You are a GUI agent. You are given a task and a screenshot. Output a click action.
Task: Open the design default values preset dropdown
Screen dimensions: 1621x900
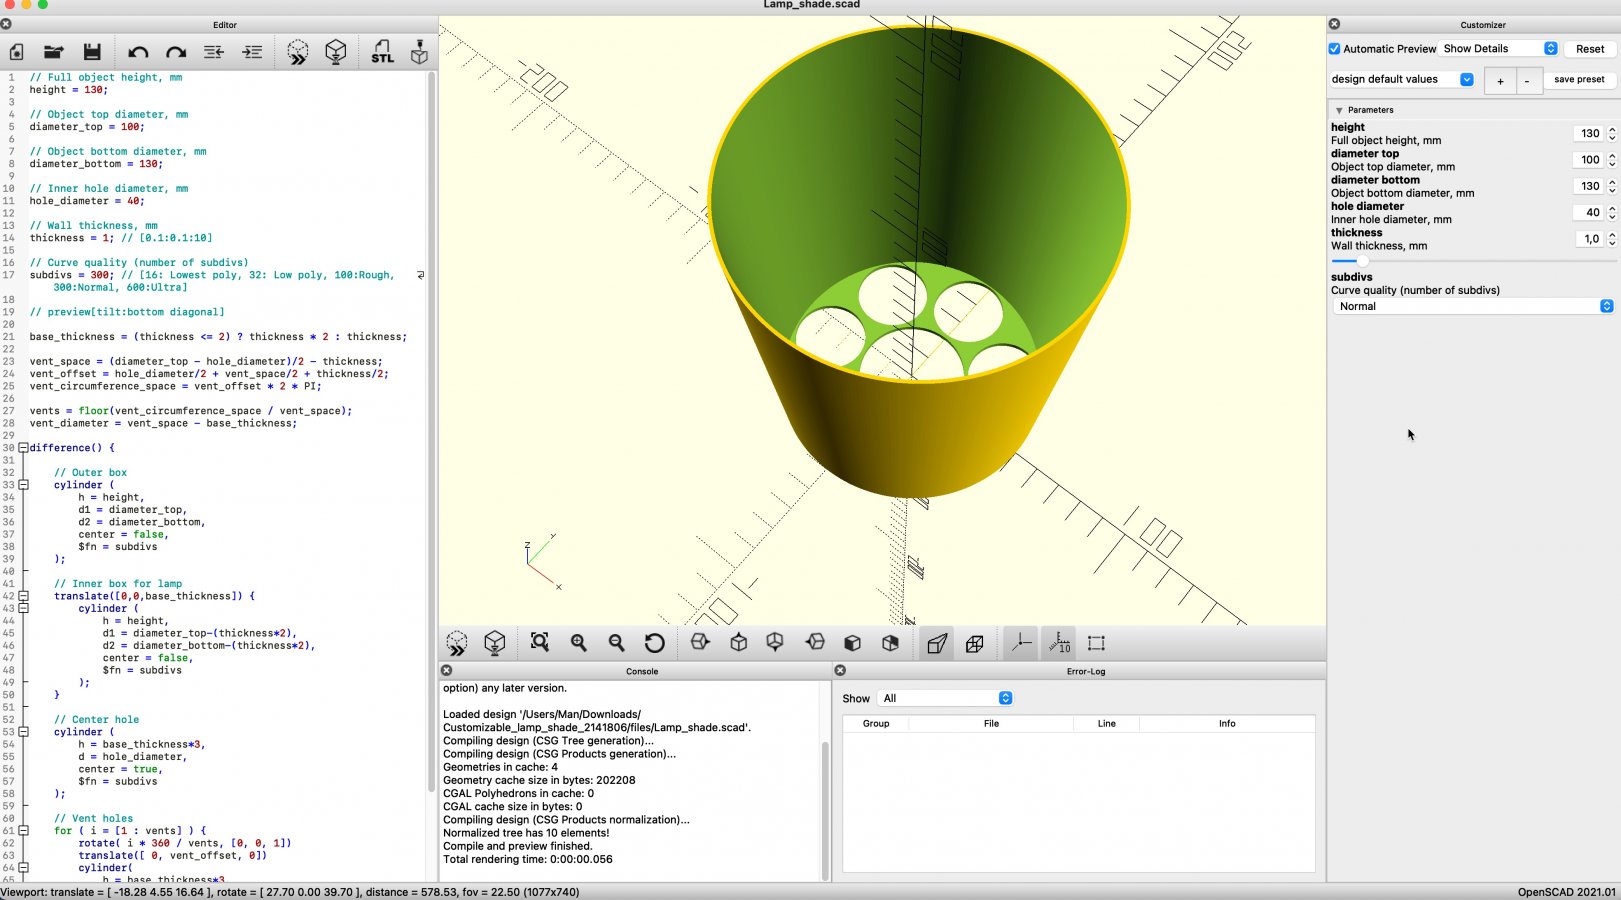(x=1402, y=79)
